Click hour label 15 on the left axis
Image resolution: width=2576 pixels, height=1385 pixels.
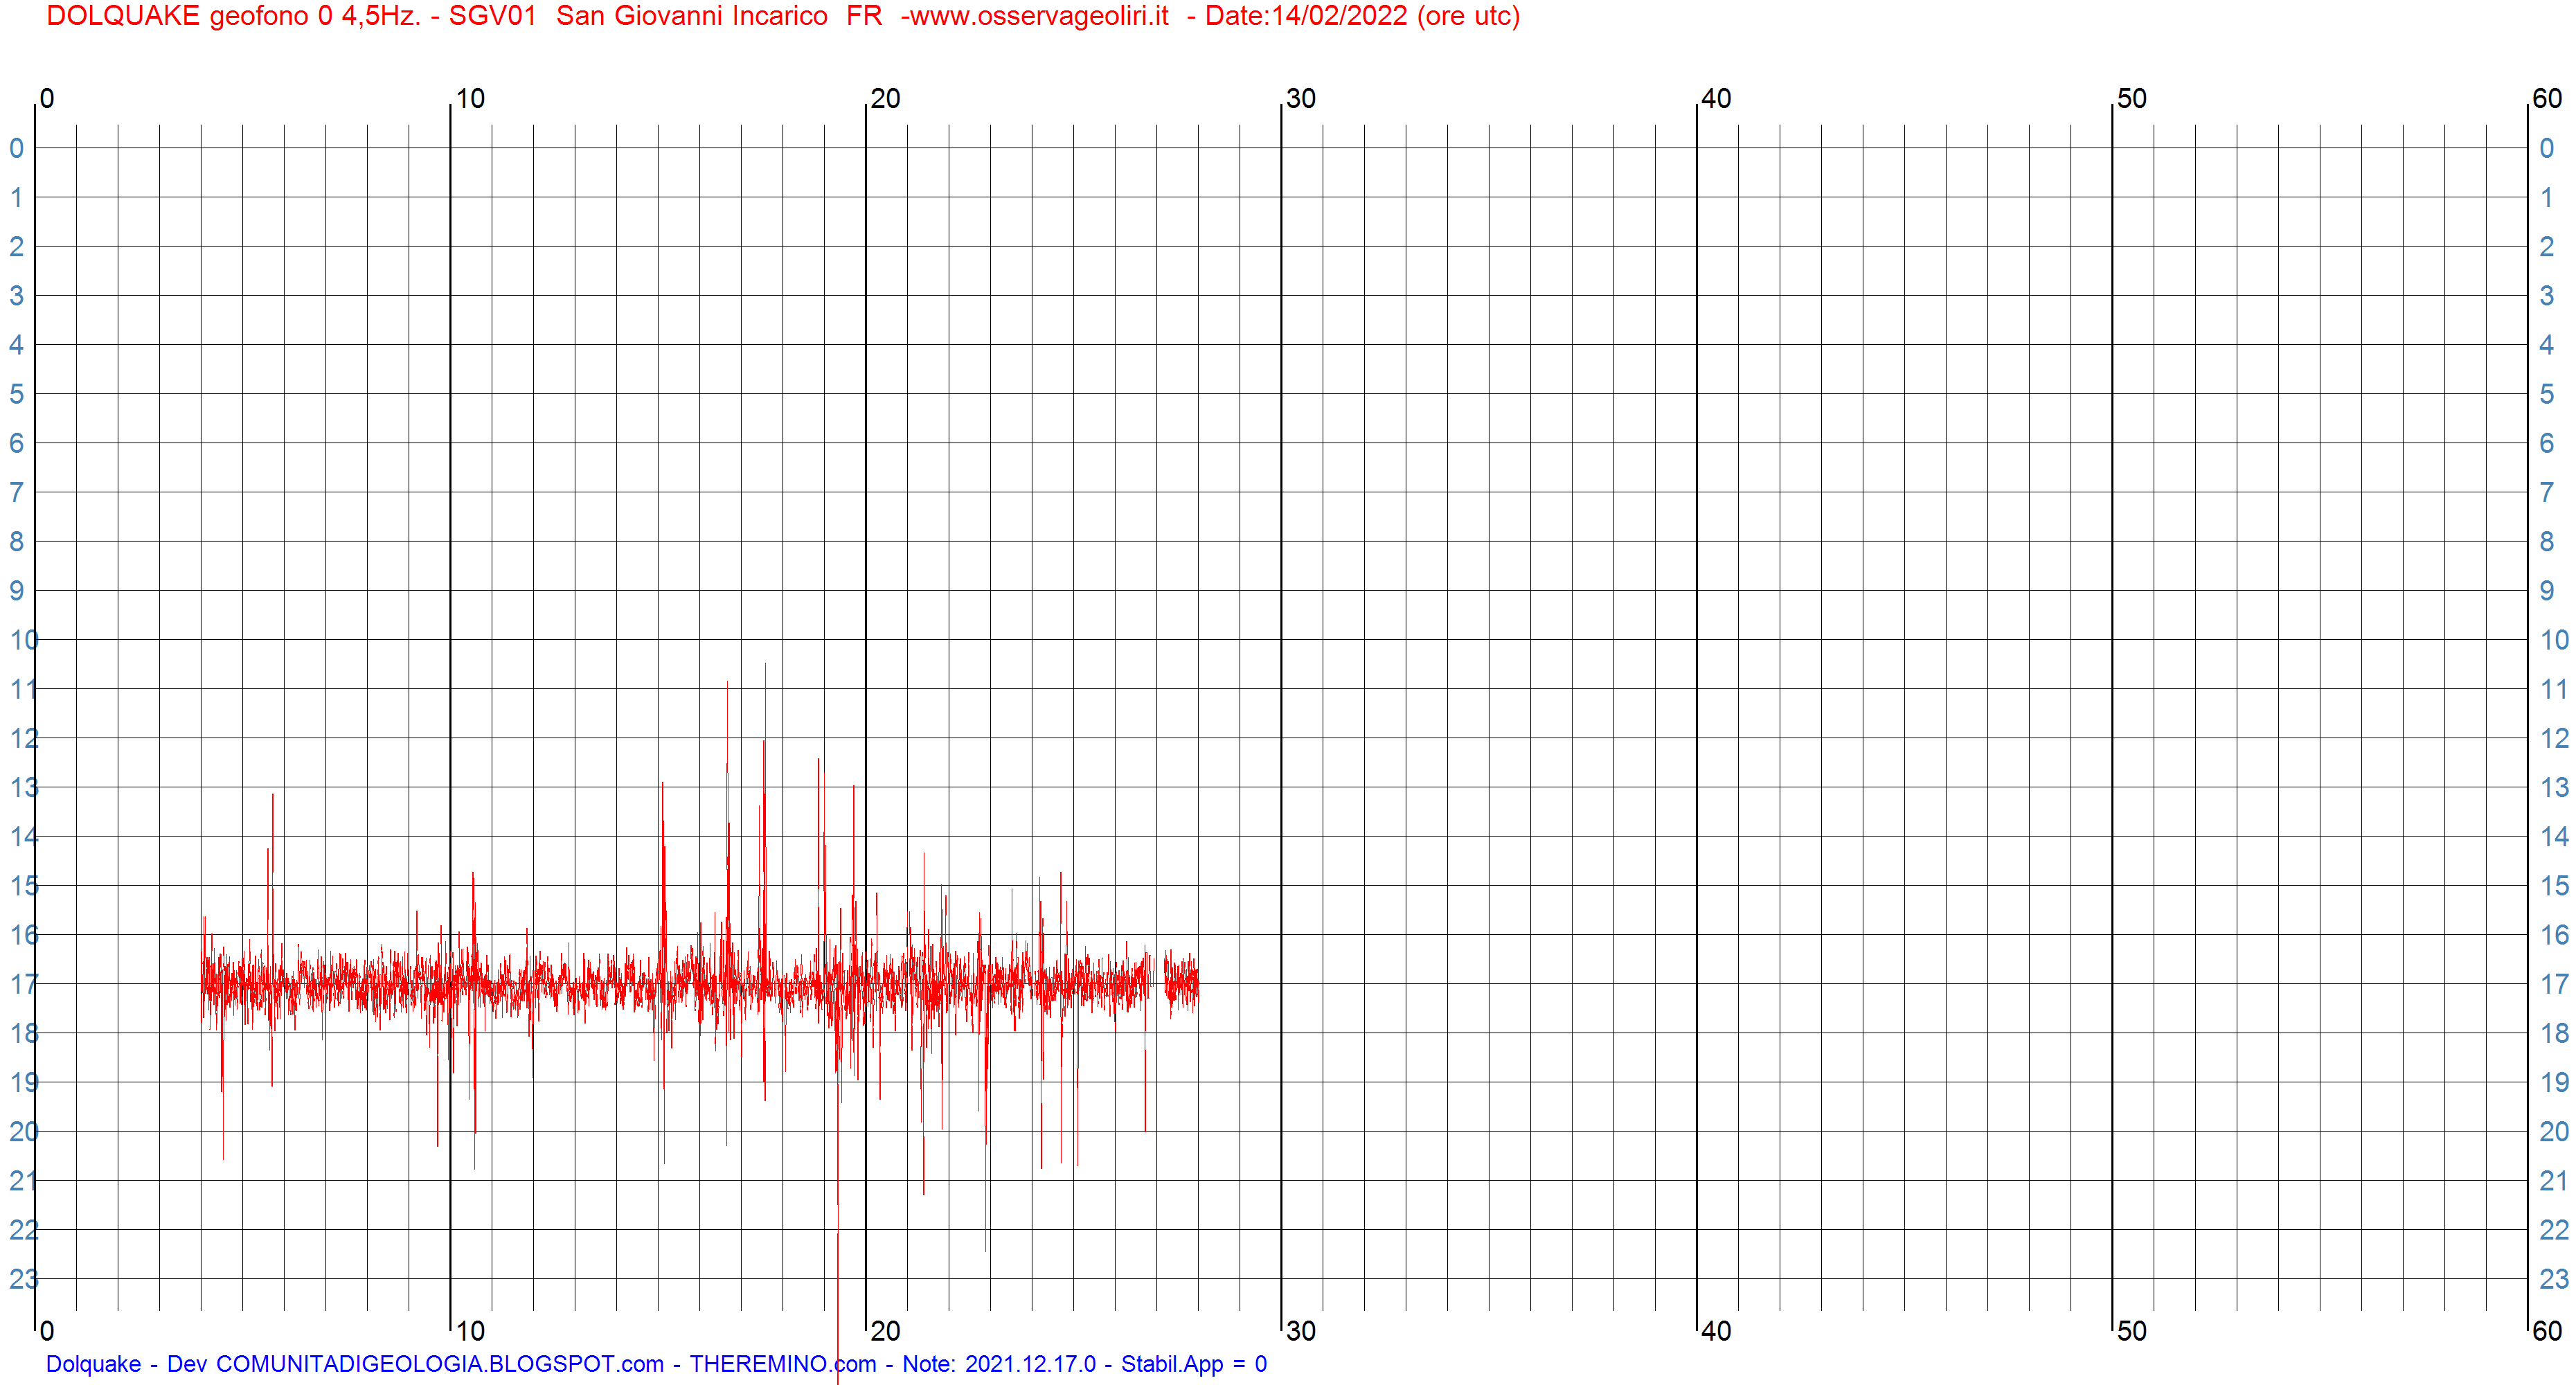(x=24, y=886)
